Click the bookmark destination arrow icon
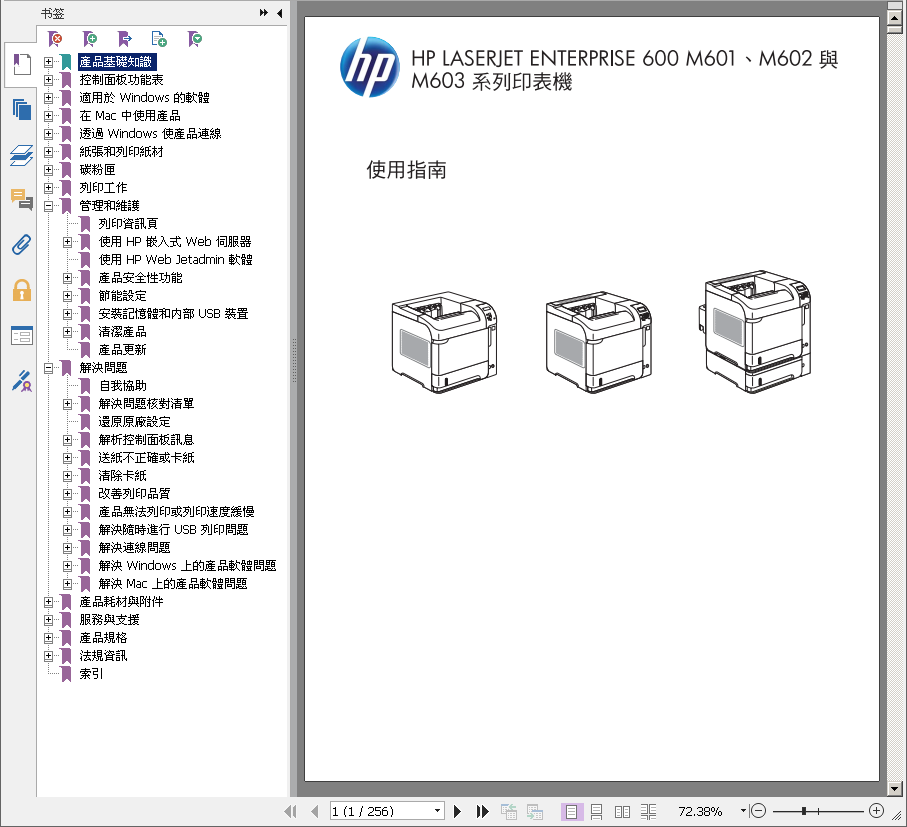The image size is (907, 827). coord(124,39)
